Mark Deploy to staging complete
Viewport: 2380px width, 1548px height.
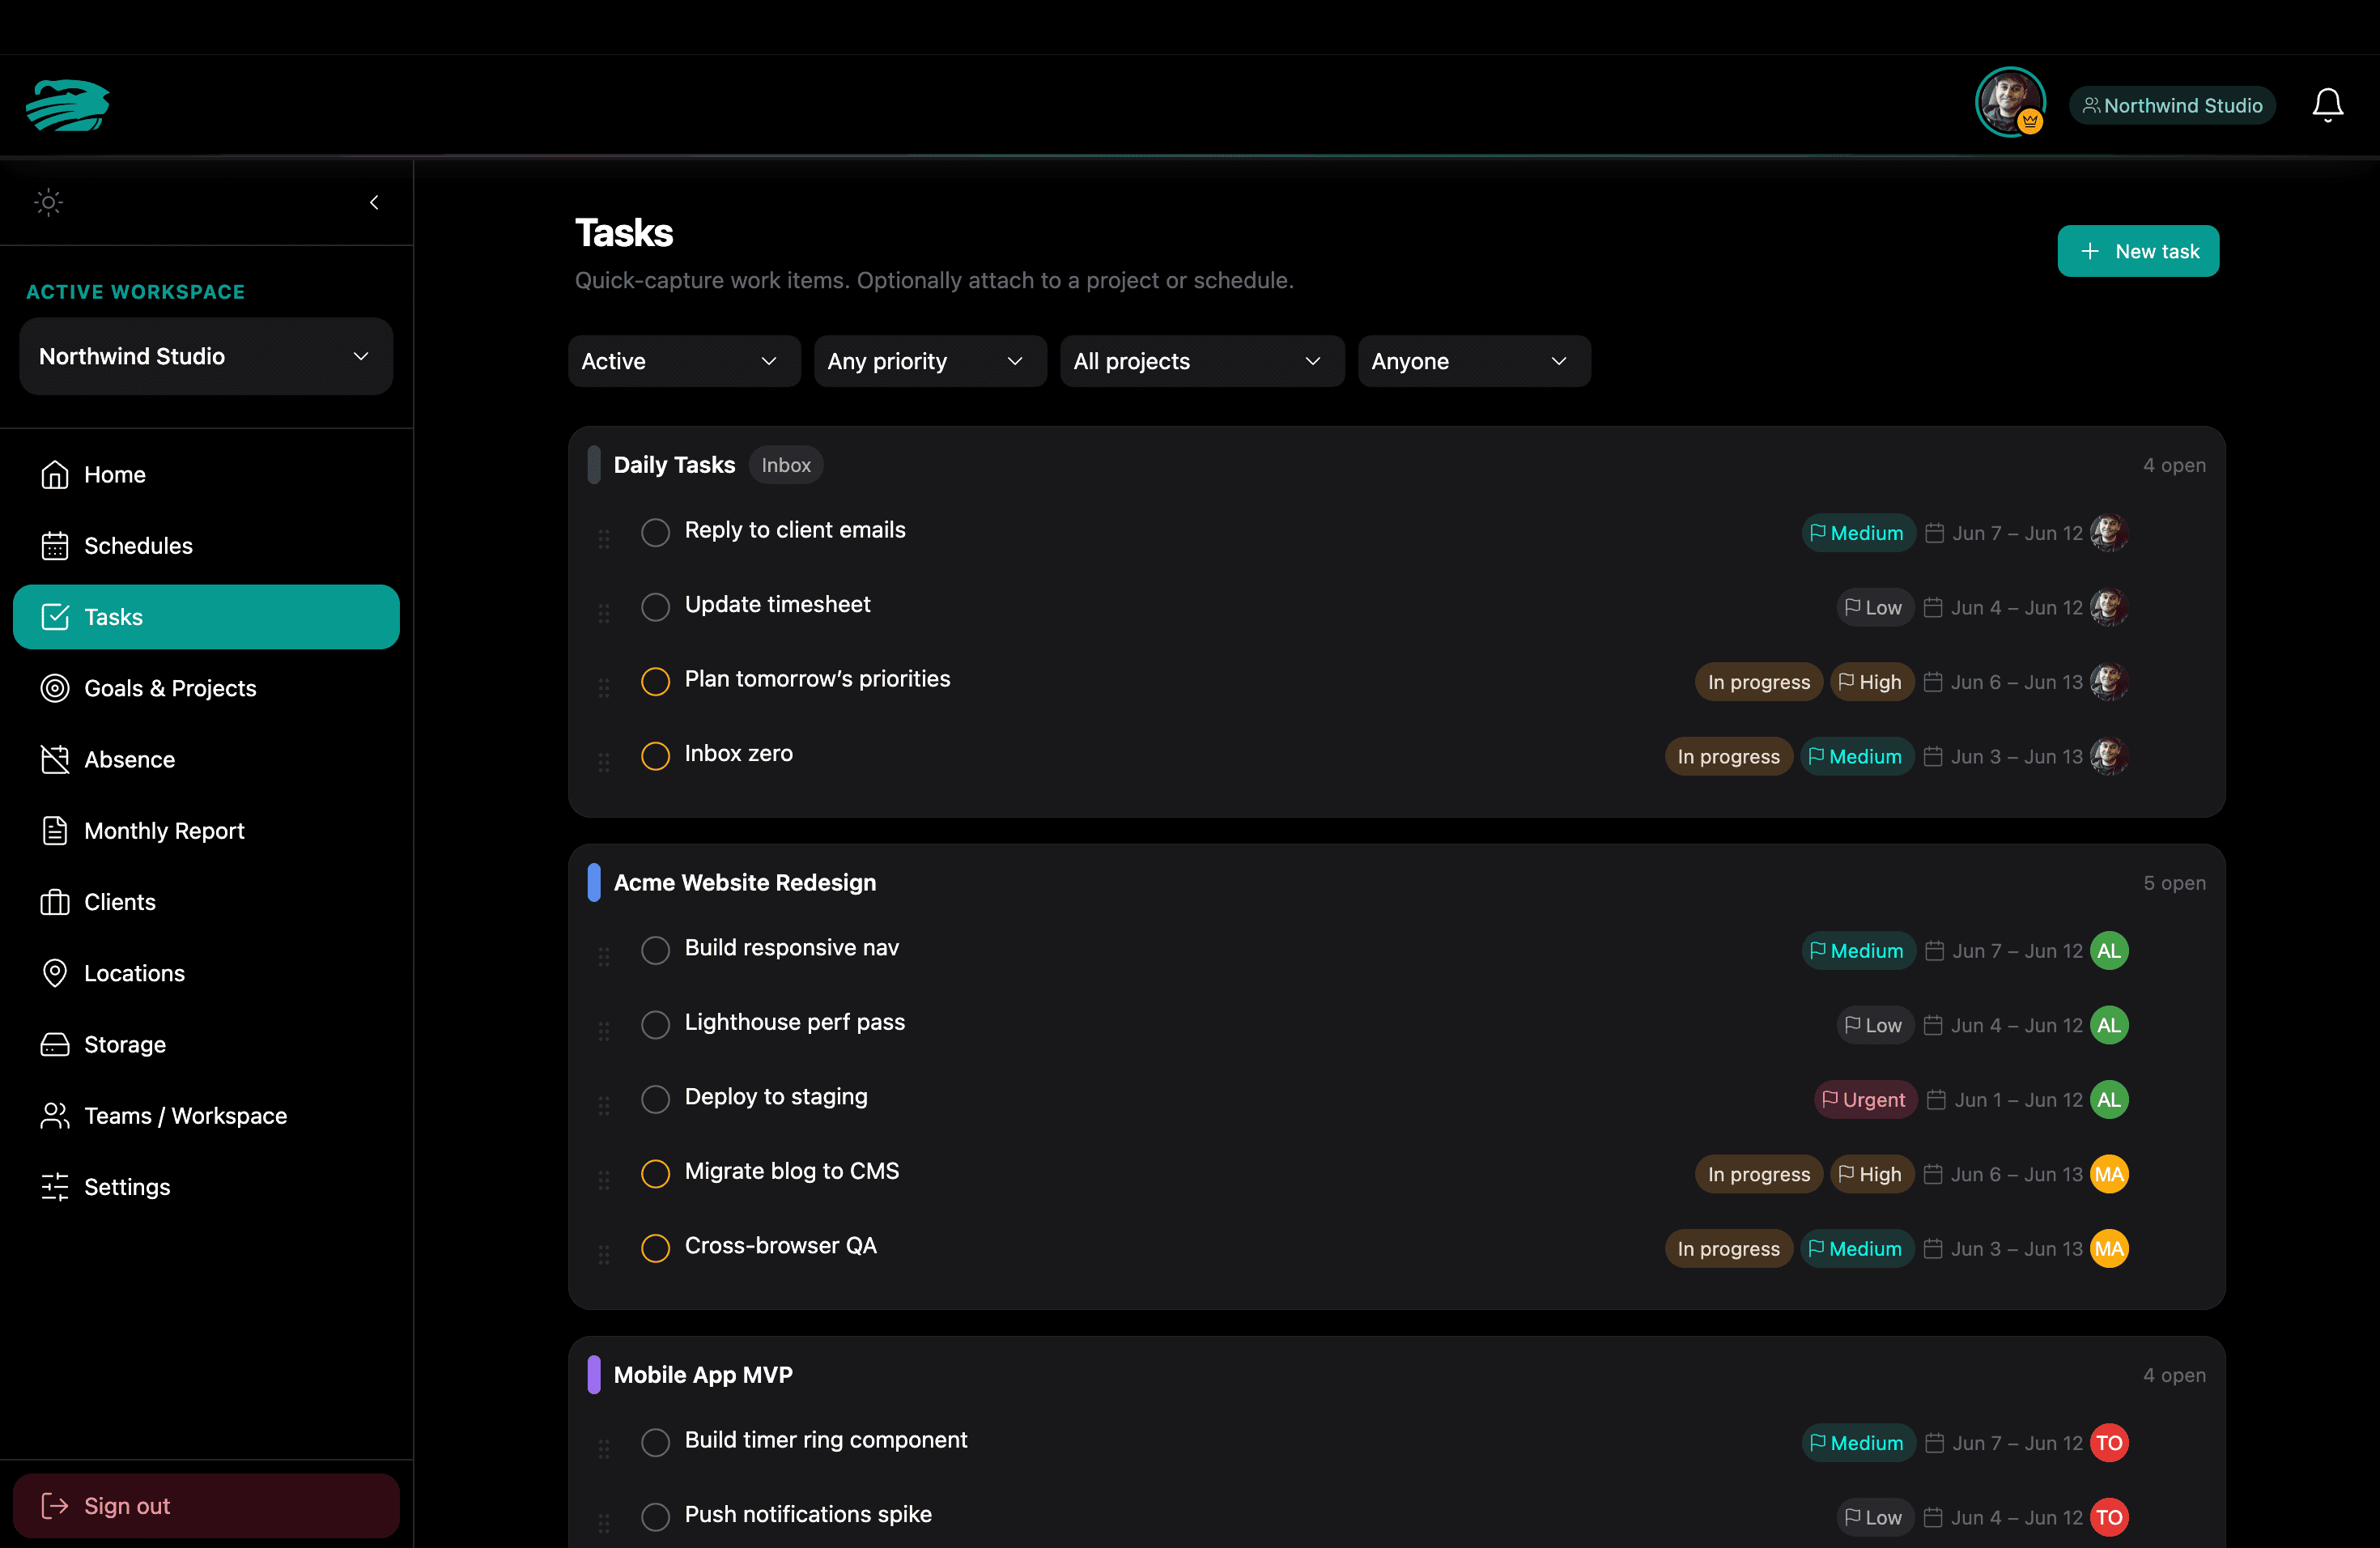click(x=655, y=1099)
